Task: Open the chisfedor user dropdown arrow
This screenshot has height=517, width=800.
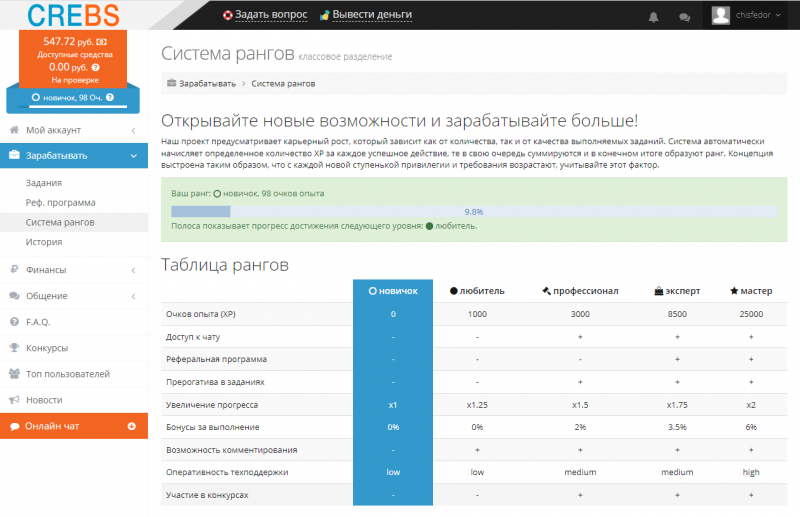Action: point(778,15)
